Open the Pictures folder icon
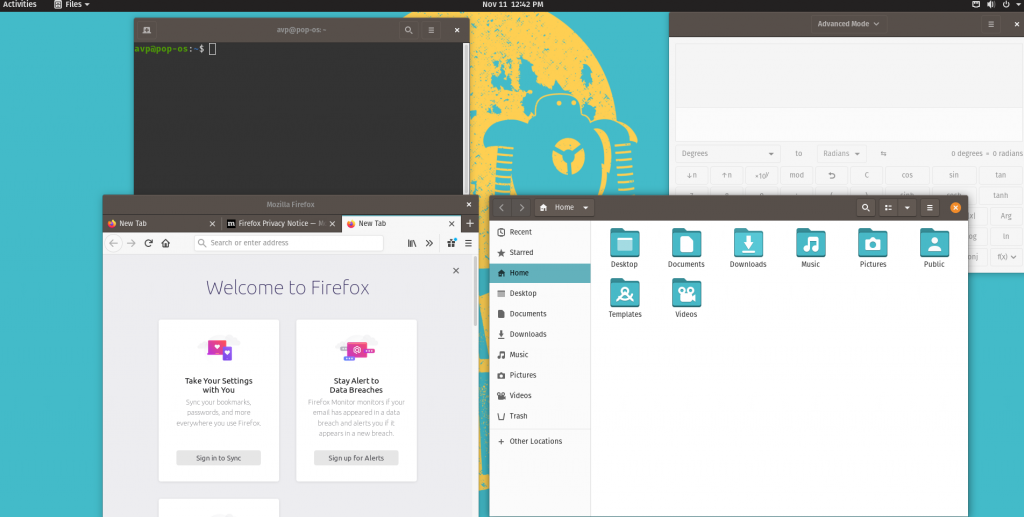 (872, 242)
